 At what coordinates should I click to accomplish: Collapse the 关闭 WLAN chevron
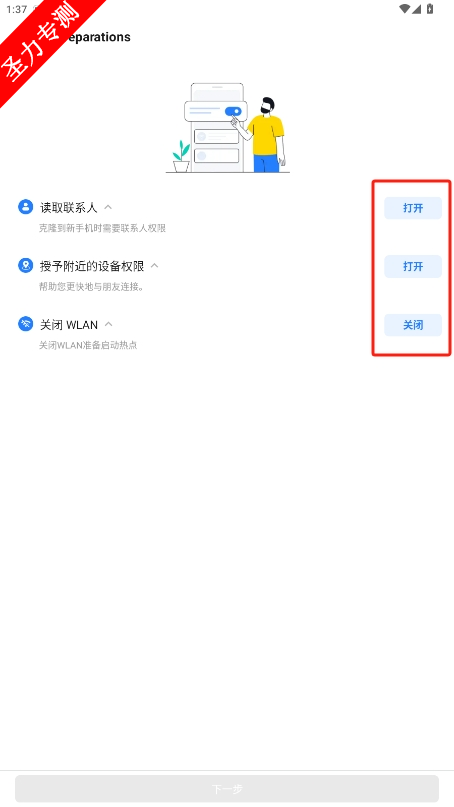click(109, 324)
